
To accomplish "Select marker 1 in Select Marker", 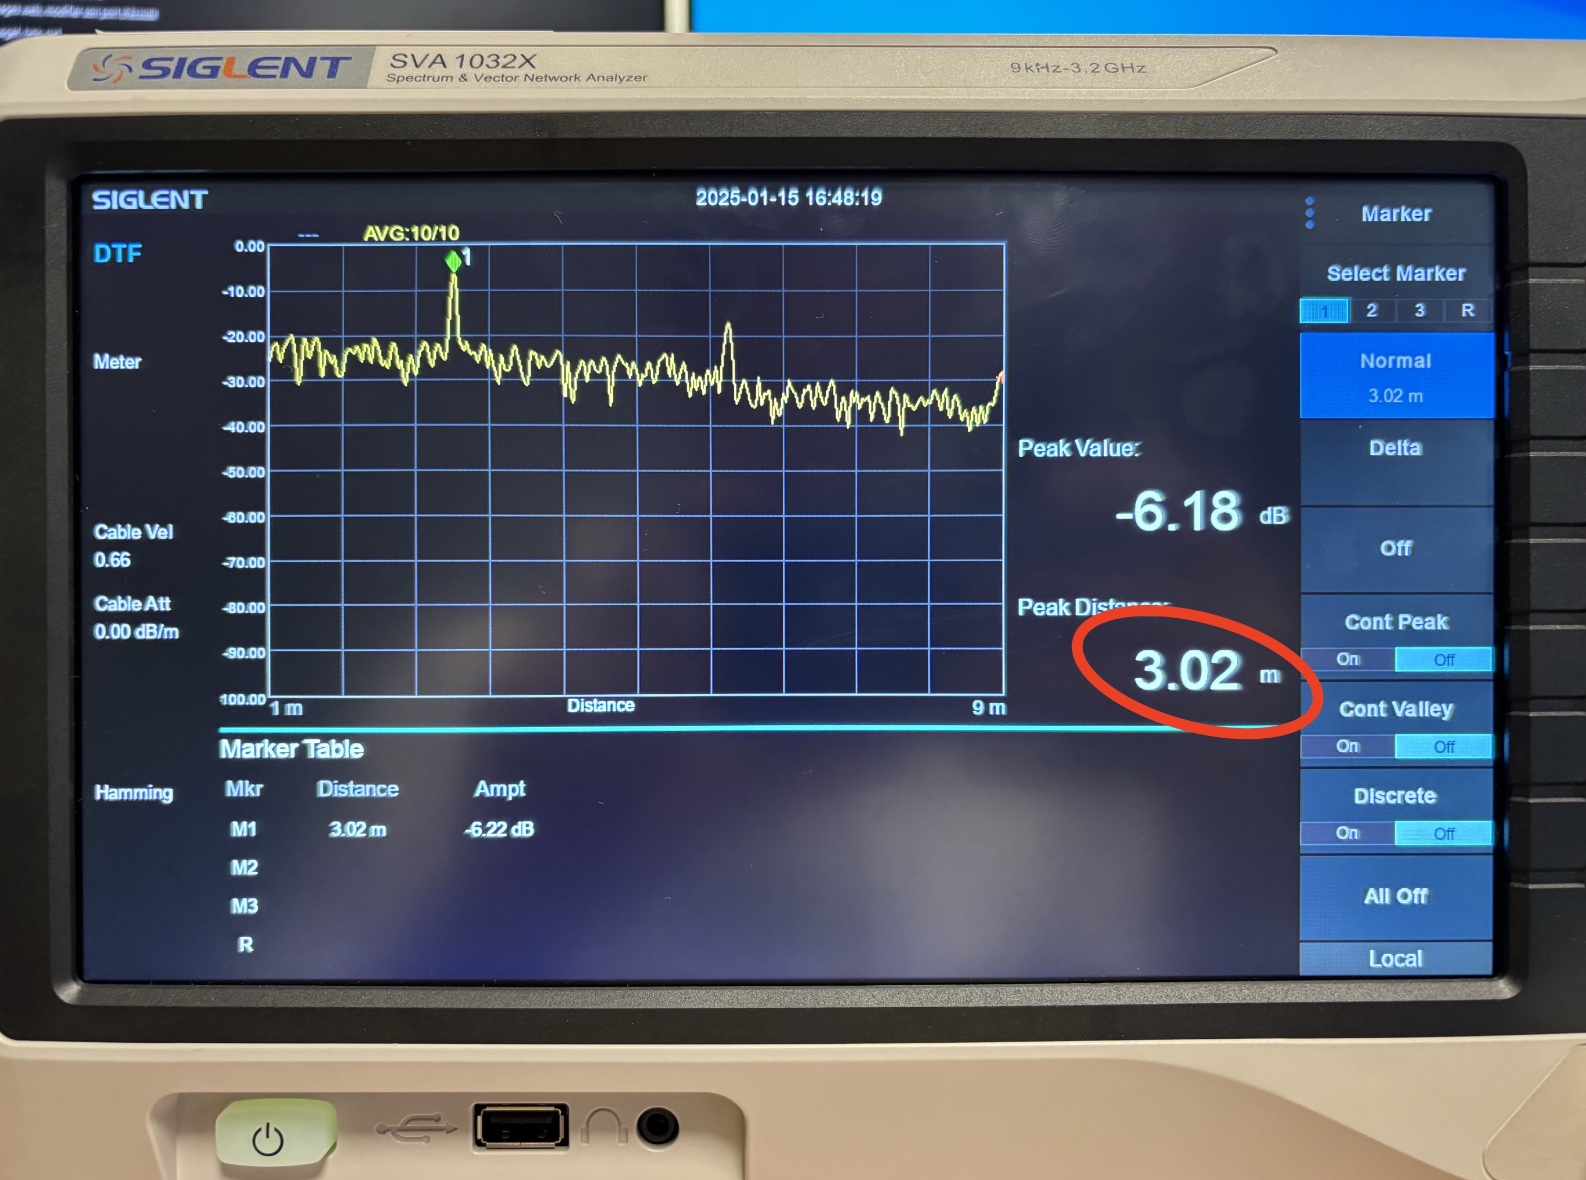I will click(1324, 311).
